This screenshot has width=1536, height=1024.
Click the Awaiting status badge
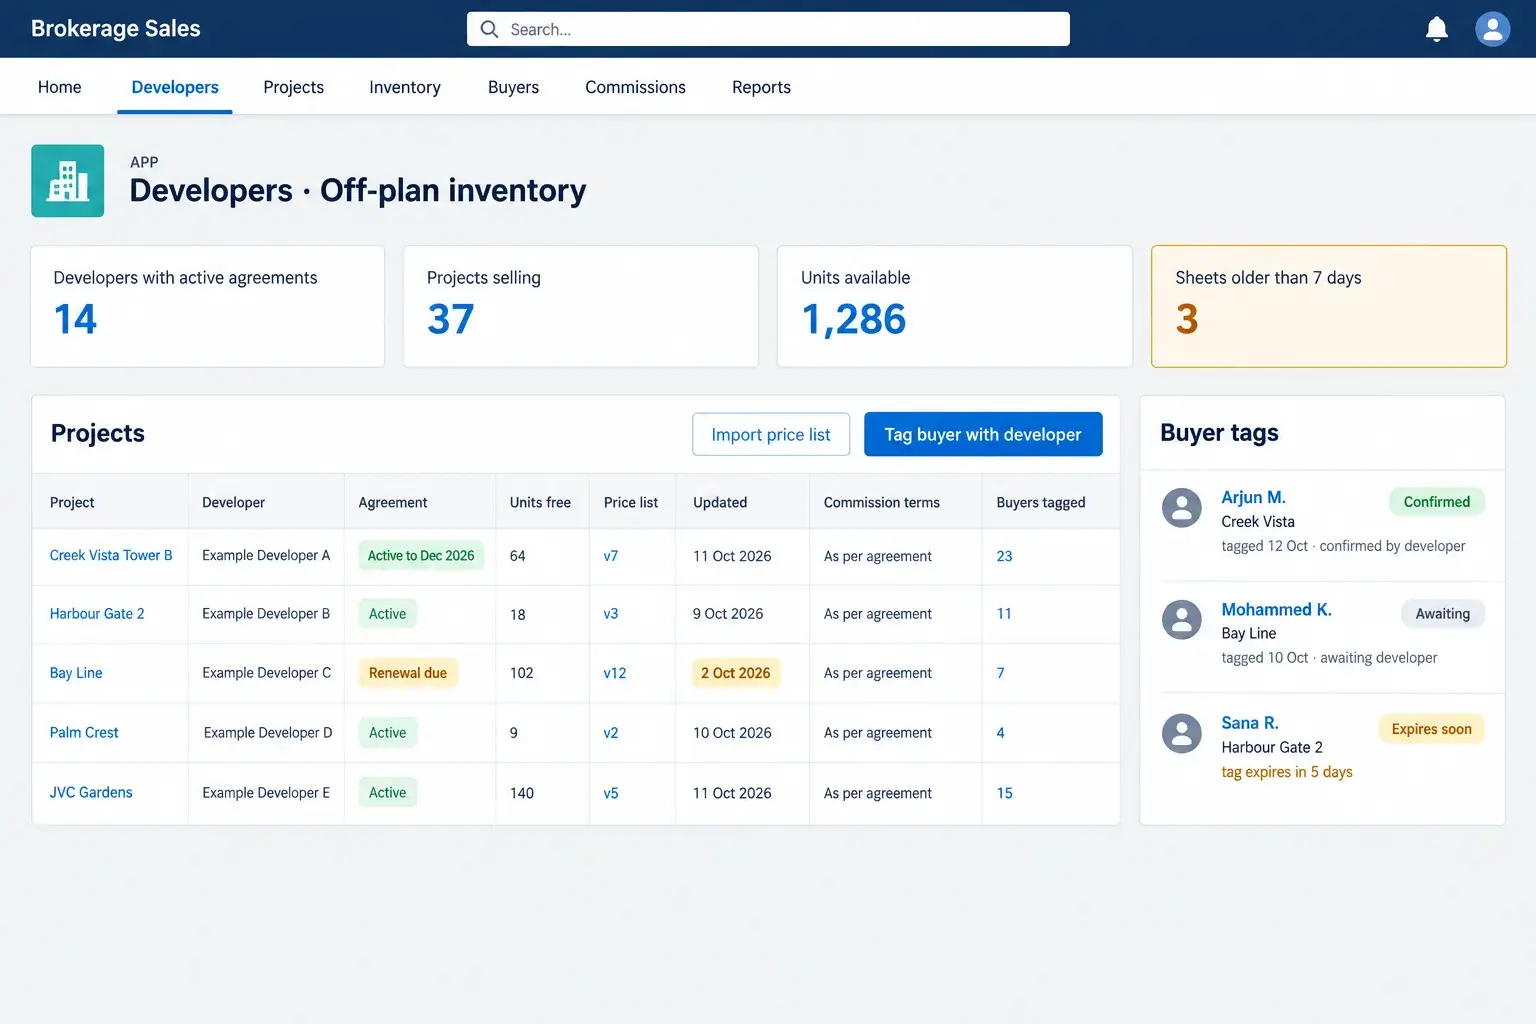tap(1442, 614)
